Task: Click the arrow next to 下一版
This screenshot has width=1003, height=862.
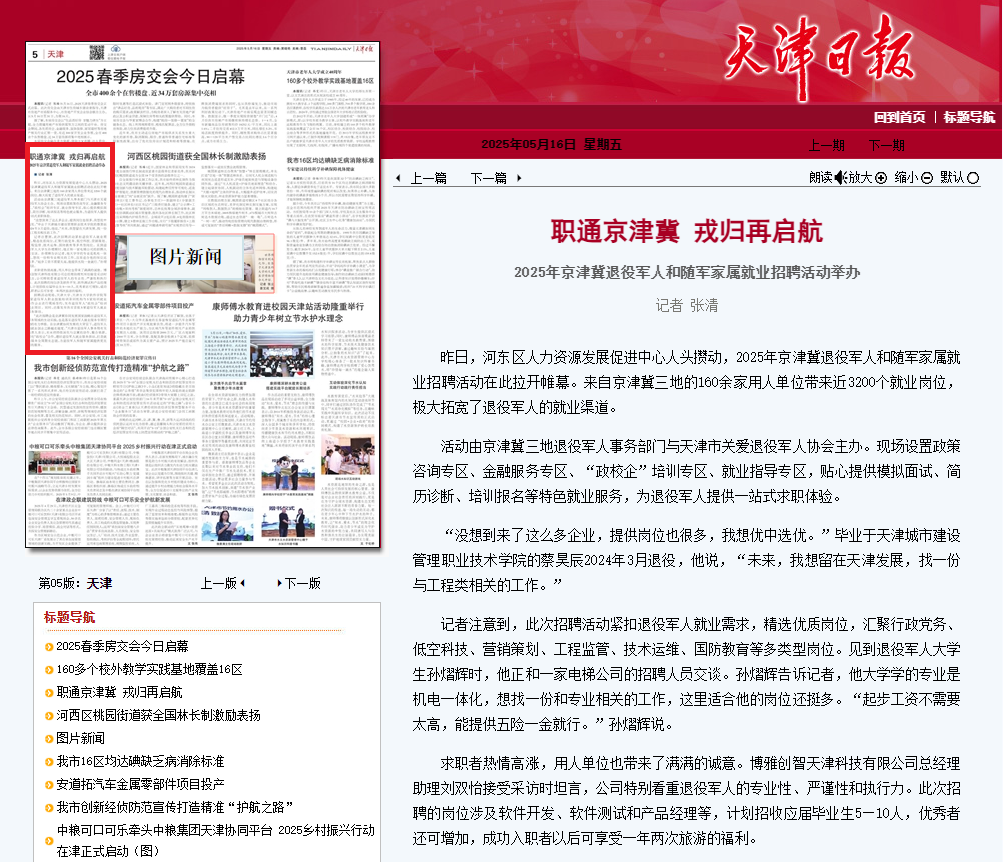Action: coord(280,583)
